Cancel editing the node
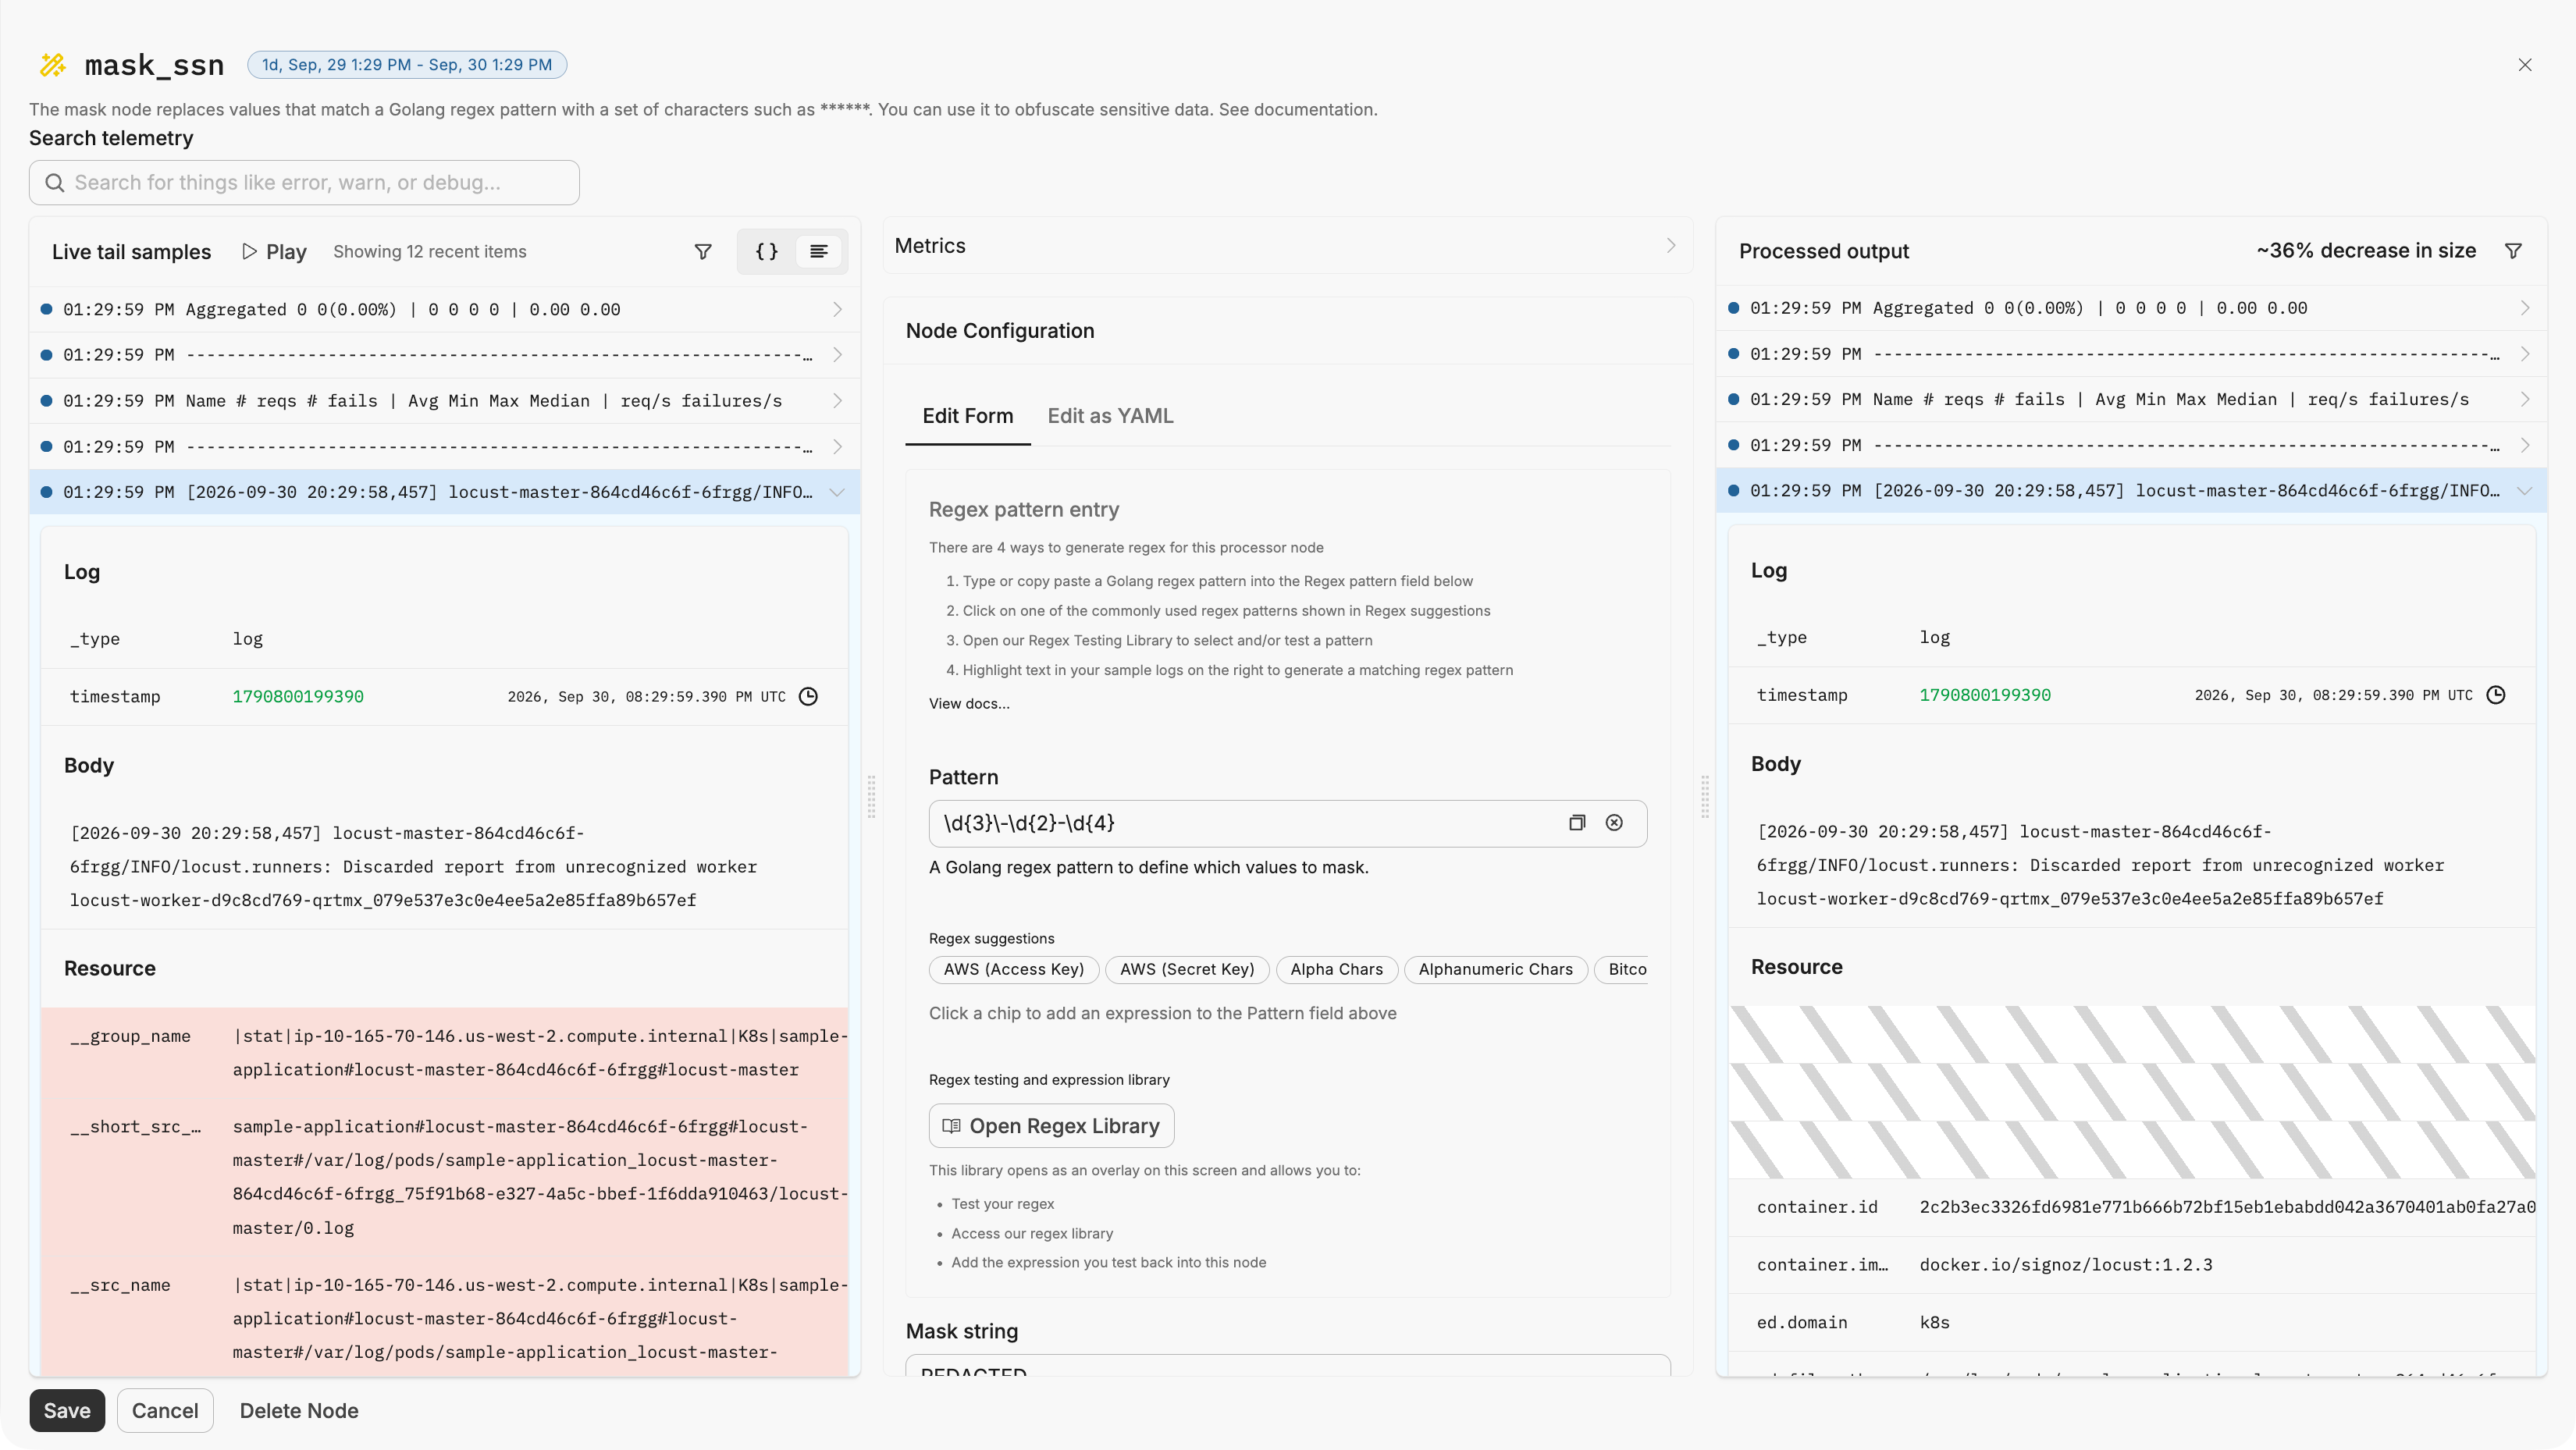 click(165, 1410)
